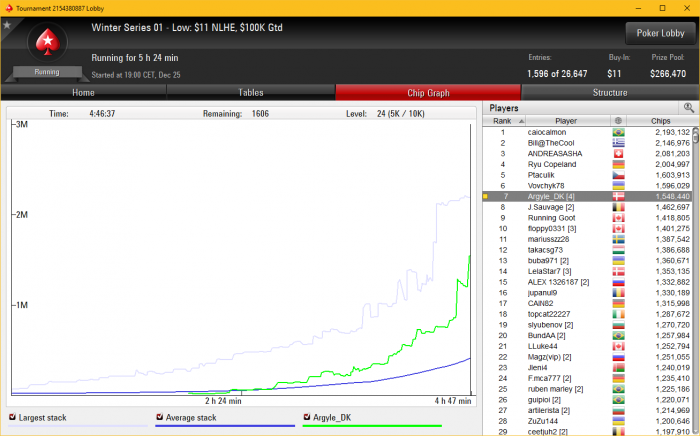Open the Home tab

tap(83, 92)
